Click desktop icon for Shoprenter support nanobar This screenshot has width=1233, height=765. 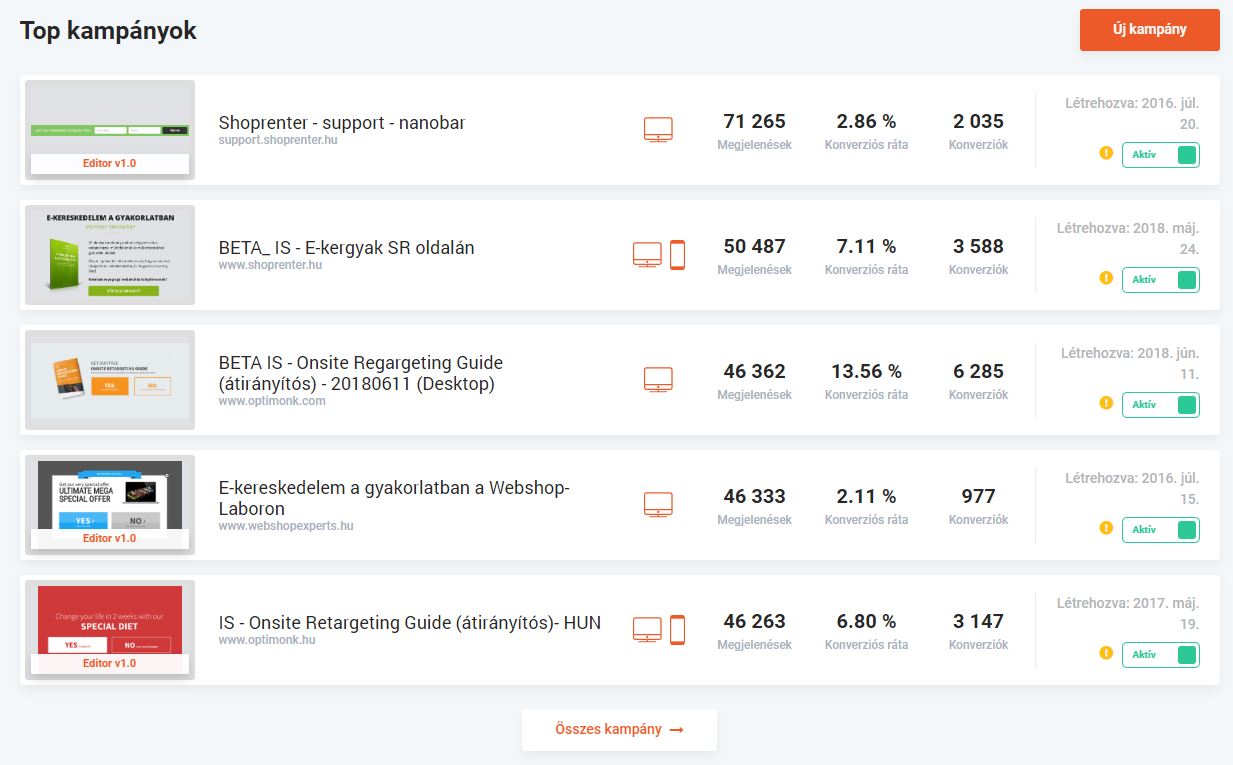point(658,130)
